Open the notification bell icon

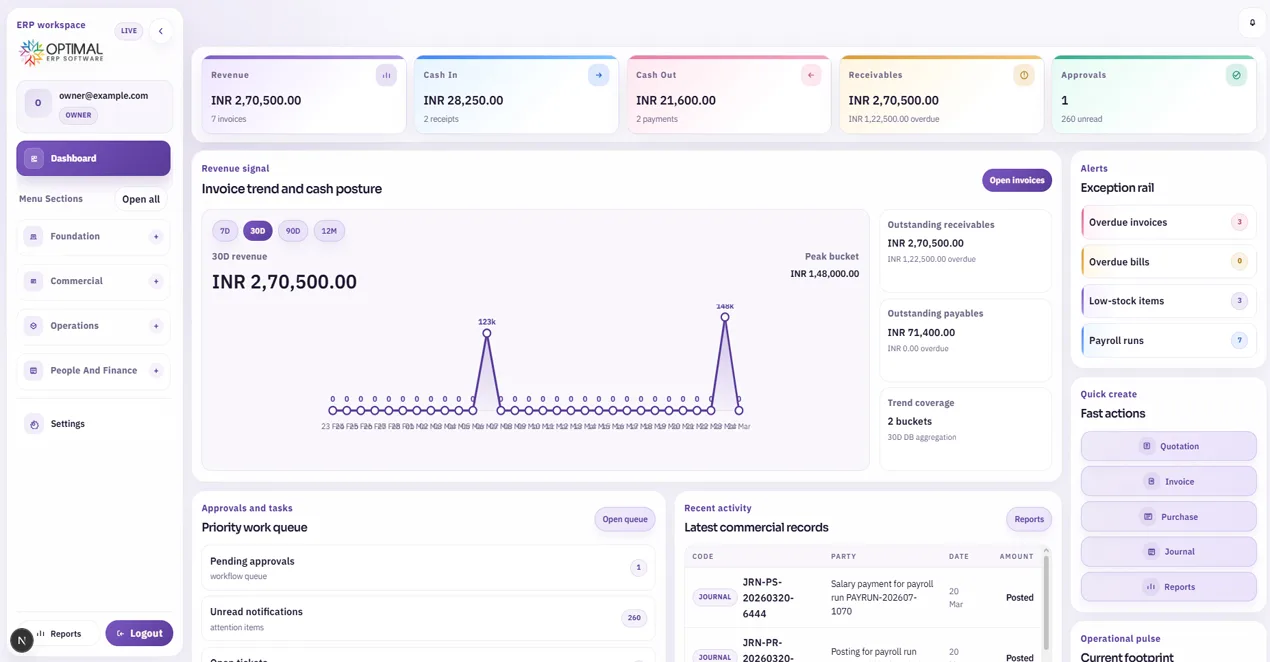tap(1252, 23)
